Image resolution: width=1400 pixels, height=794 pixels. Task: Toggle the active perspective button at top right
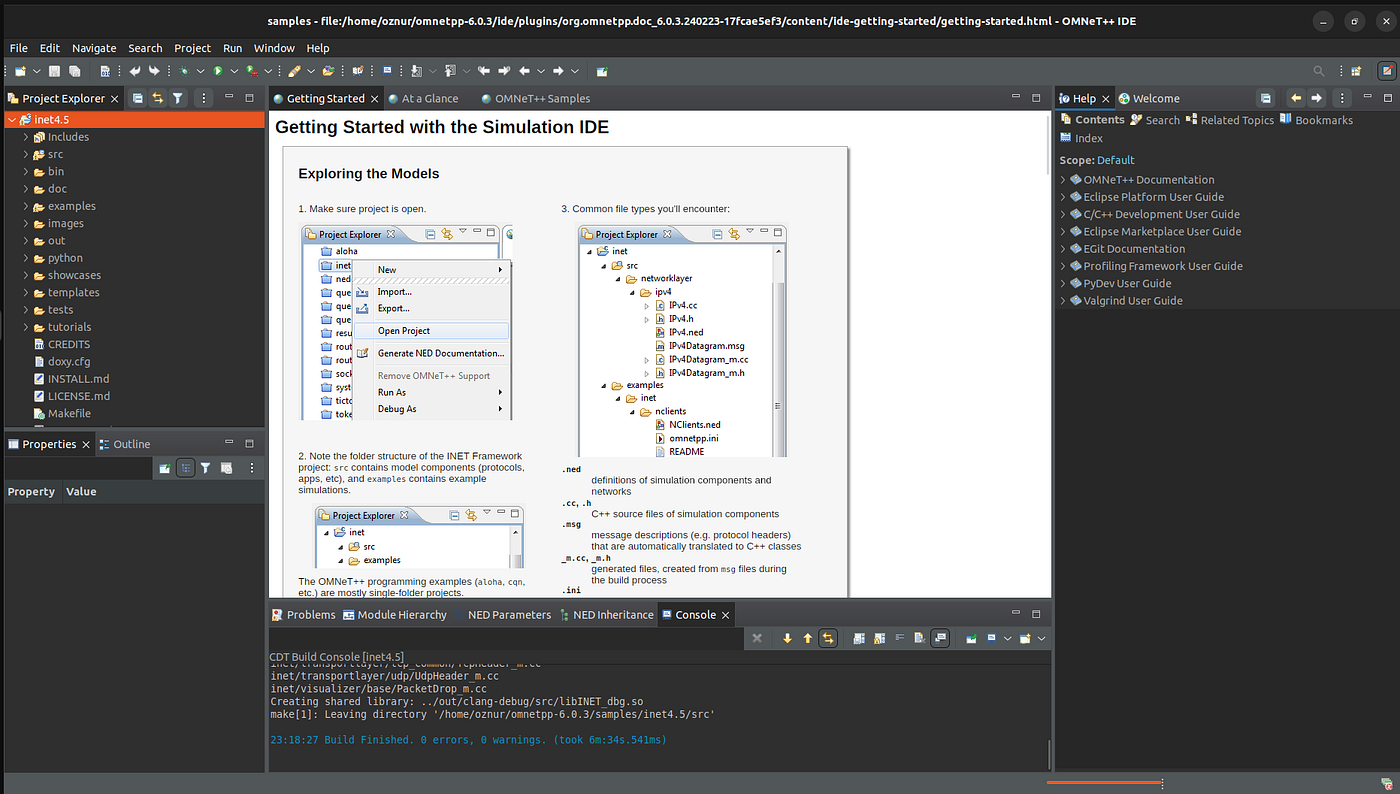click(x=1386, y=71)
